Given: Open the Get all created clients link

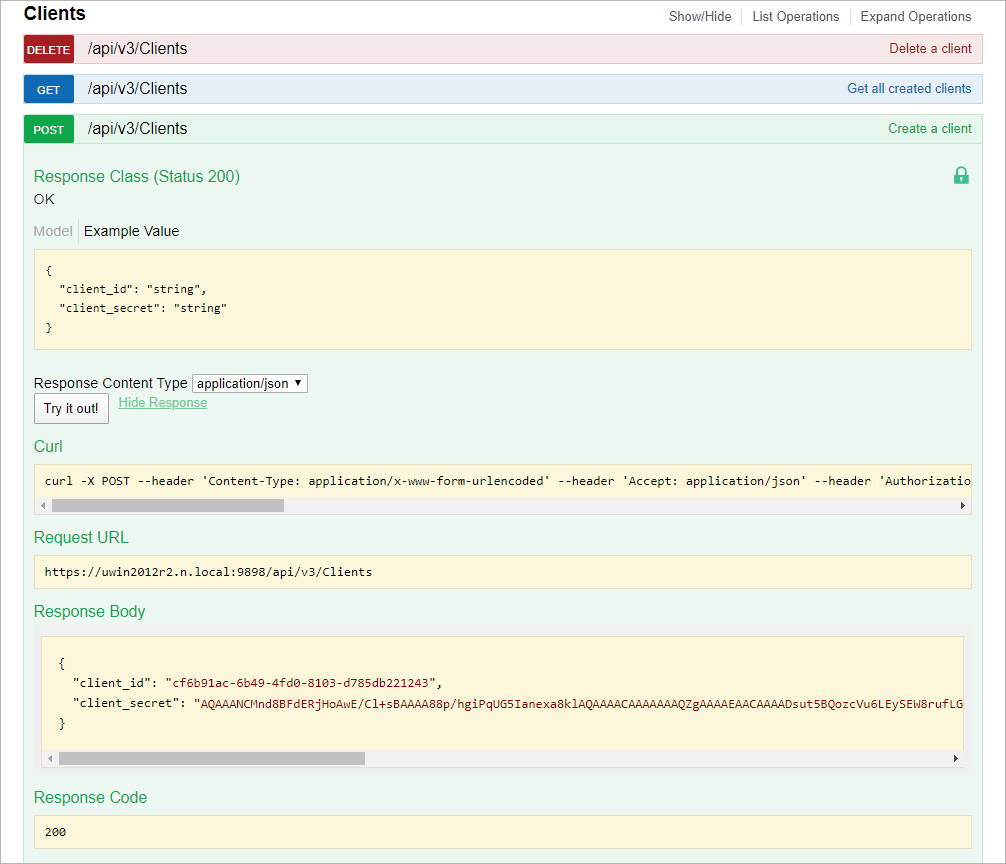Looking at the screenshot, I should 909,89.
